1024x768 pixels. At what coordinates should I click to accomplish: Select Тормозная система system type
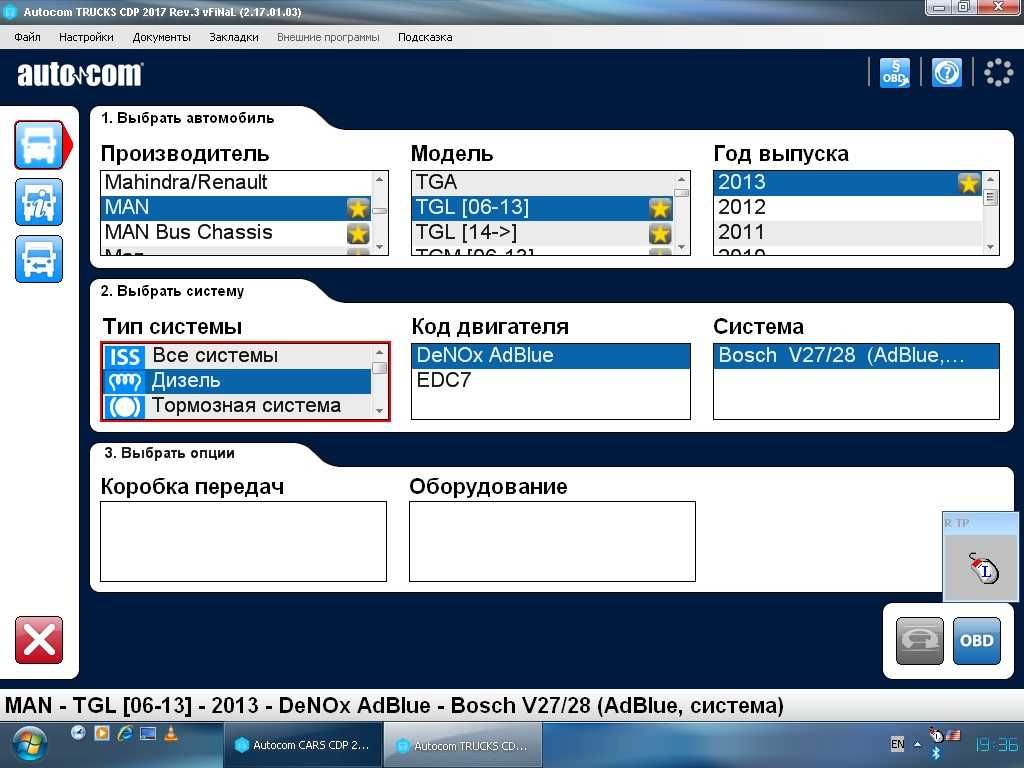[x=236, y=406]
